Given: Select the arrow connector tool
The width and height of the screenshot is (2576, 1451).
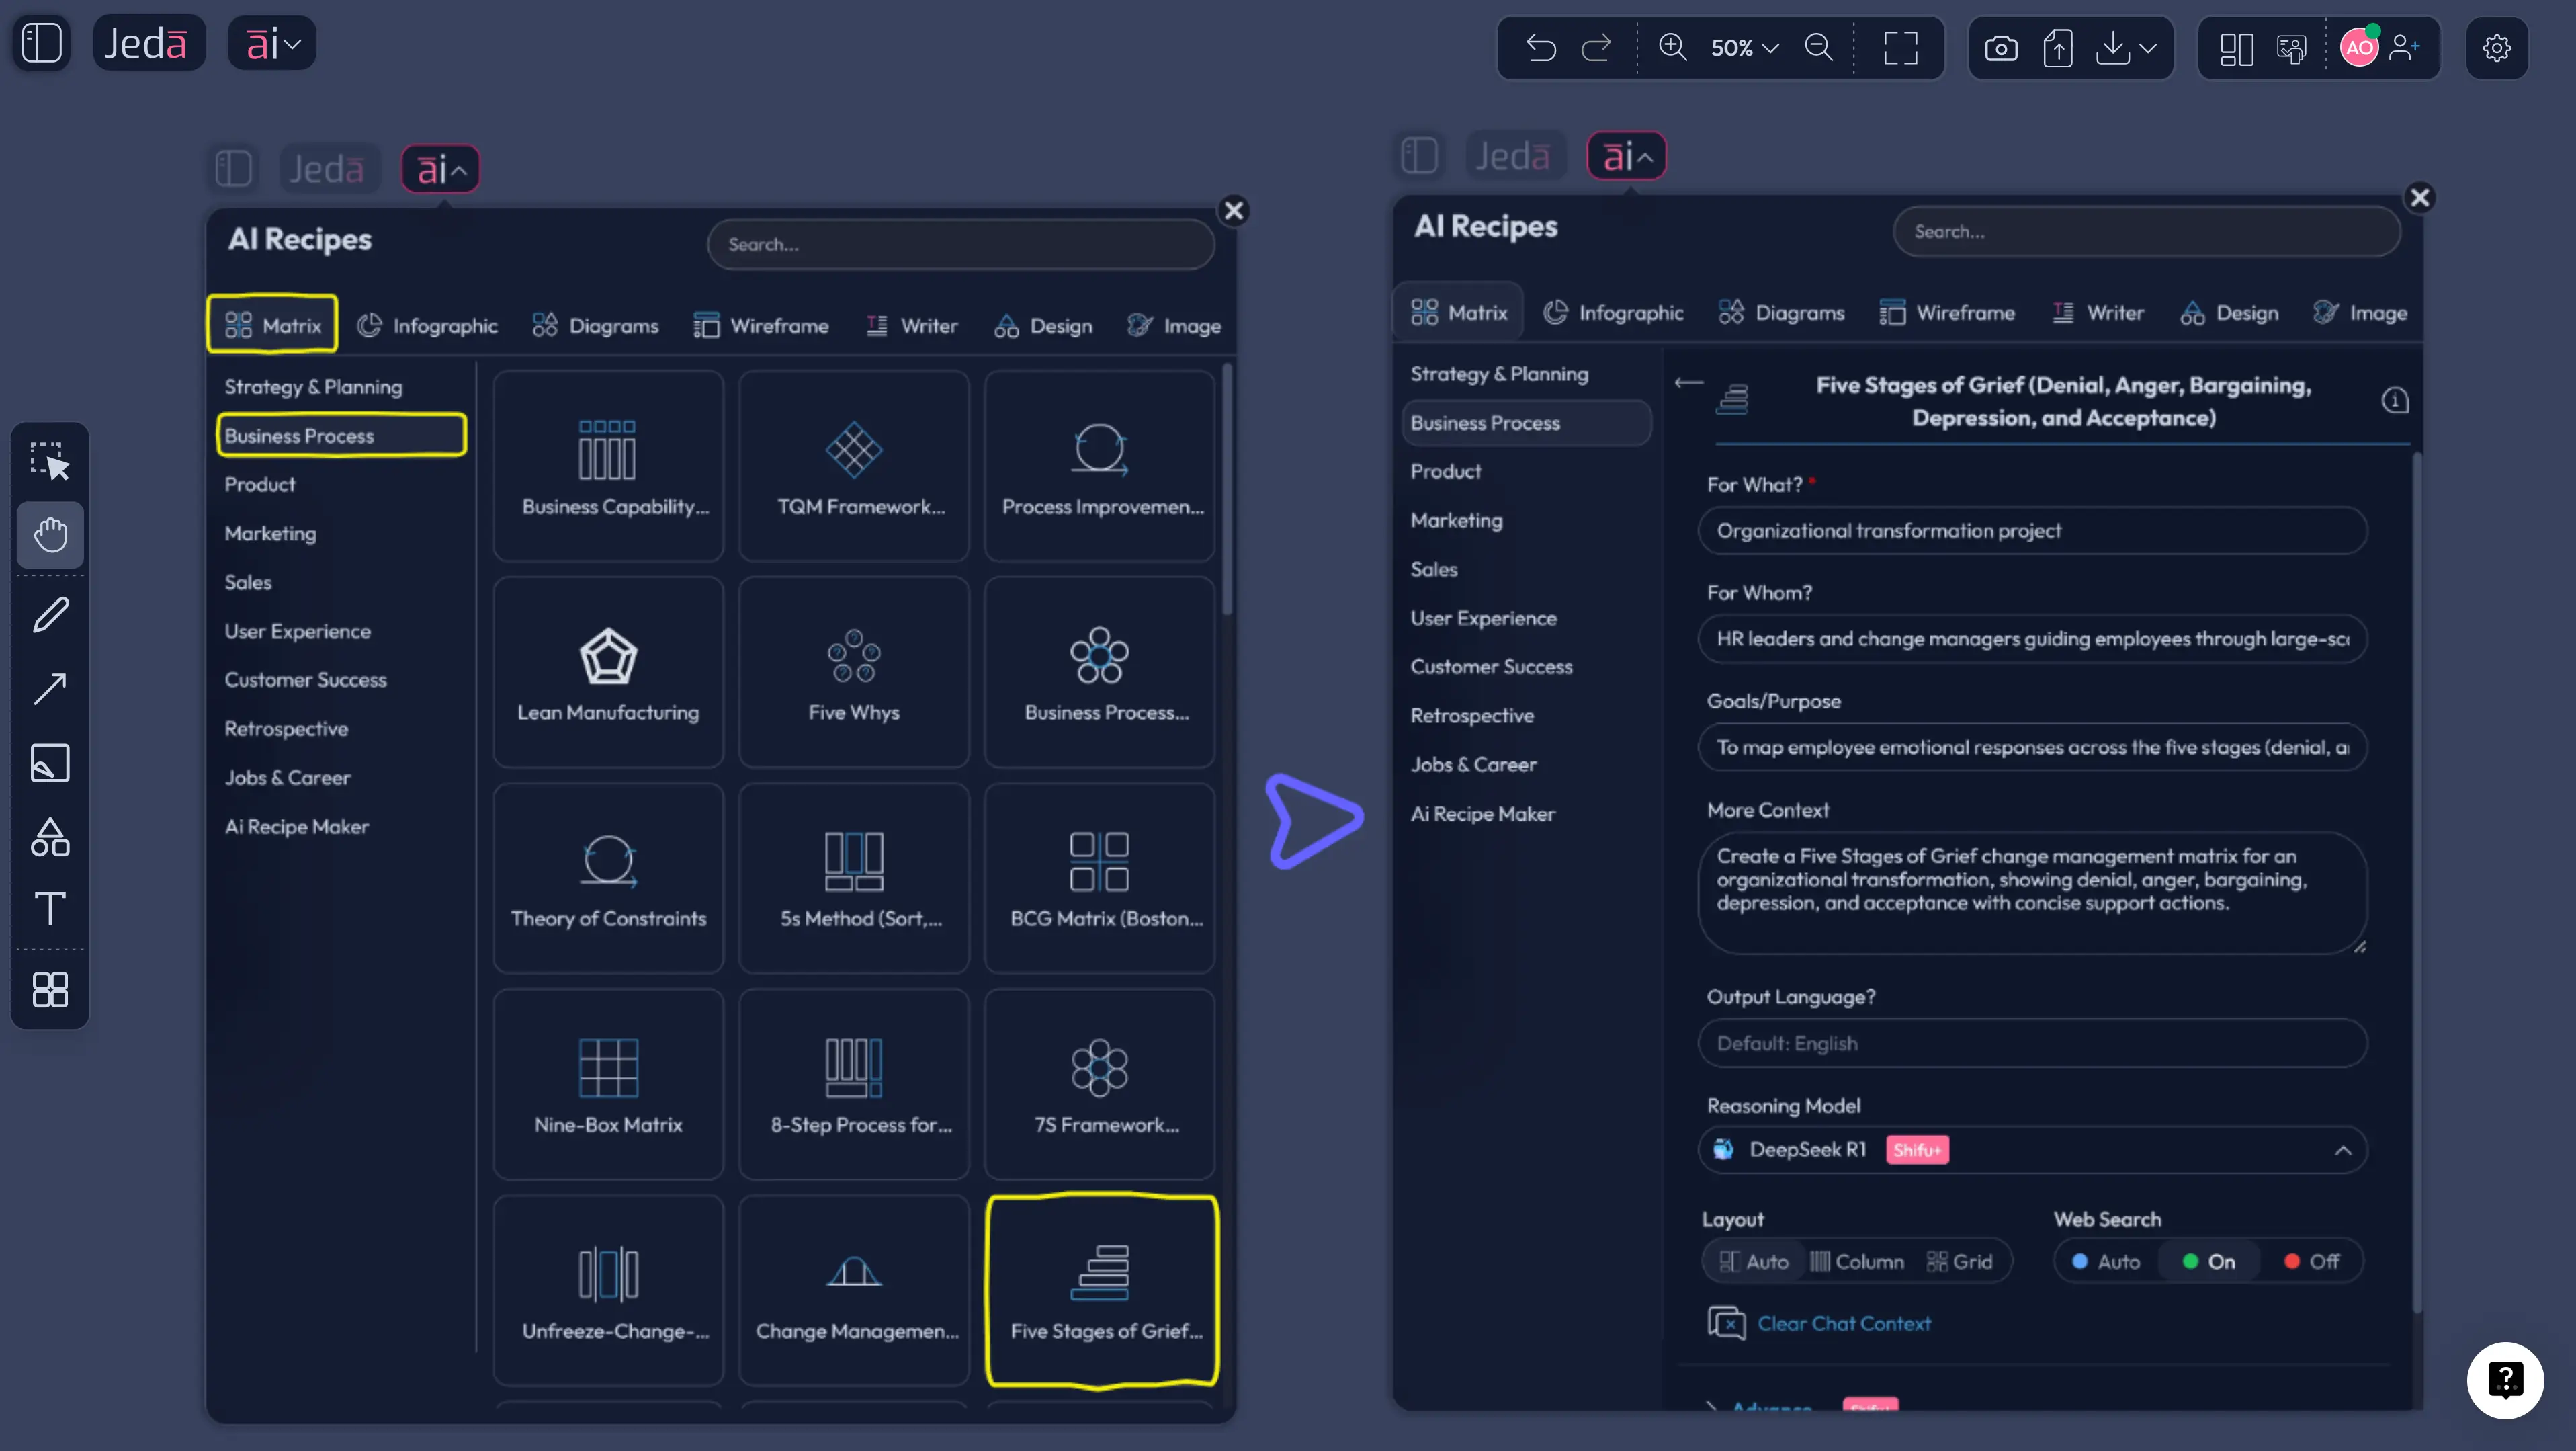Looking at the screenshot, I should click(x=50, y=688).
